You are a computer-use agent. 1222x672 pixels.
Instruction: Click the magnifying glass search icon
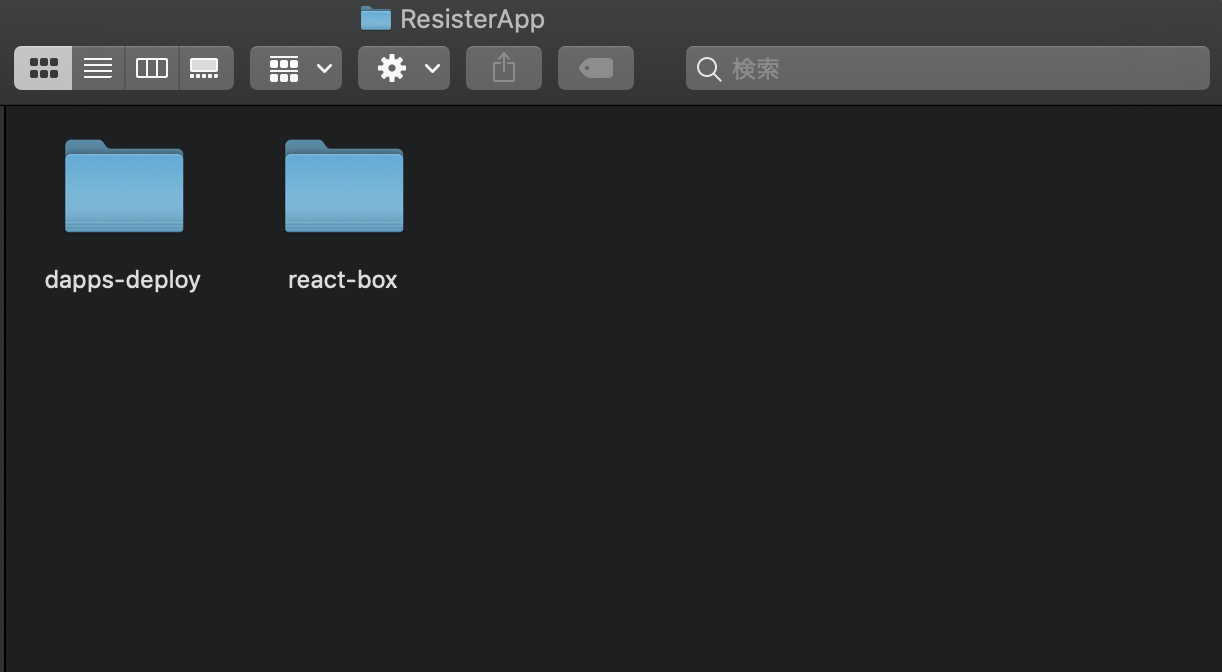709,69
